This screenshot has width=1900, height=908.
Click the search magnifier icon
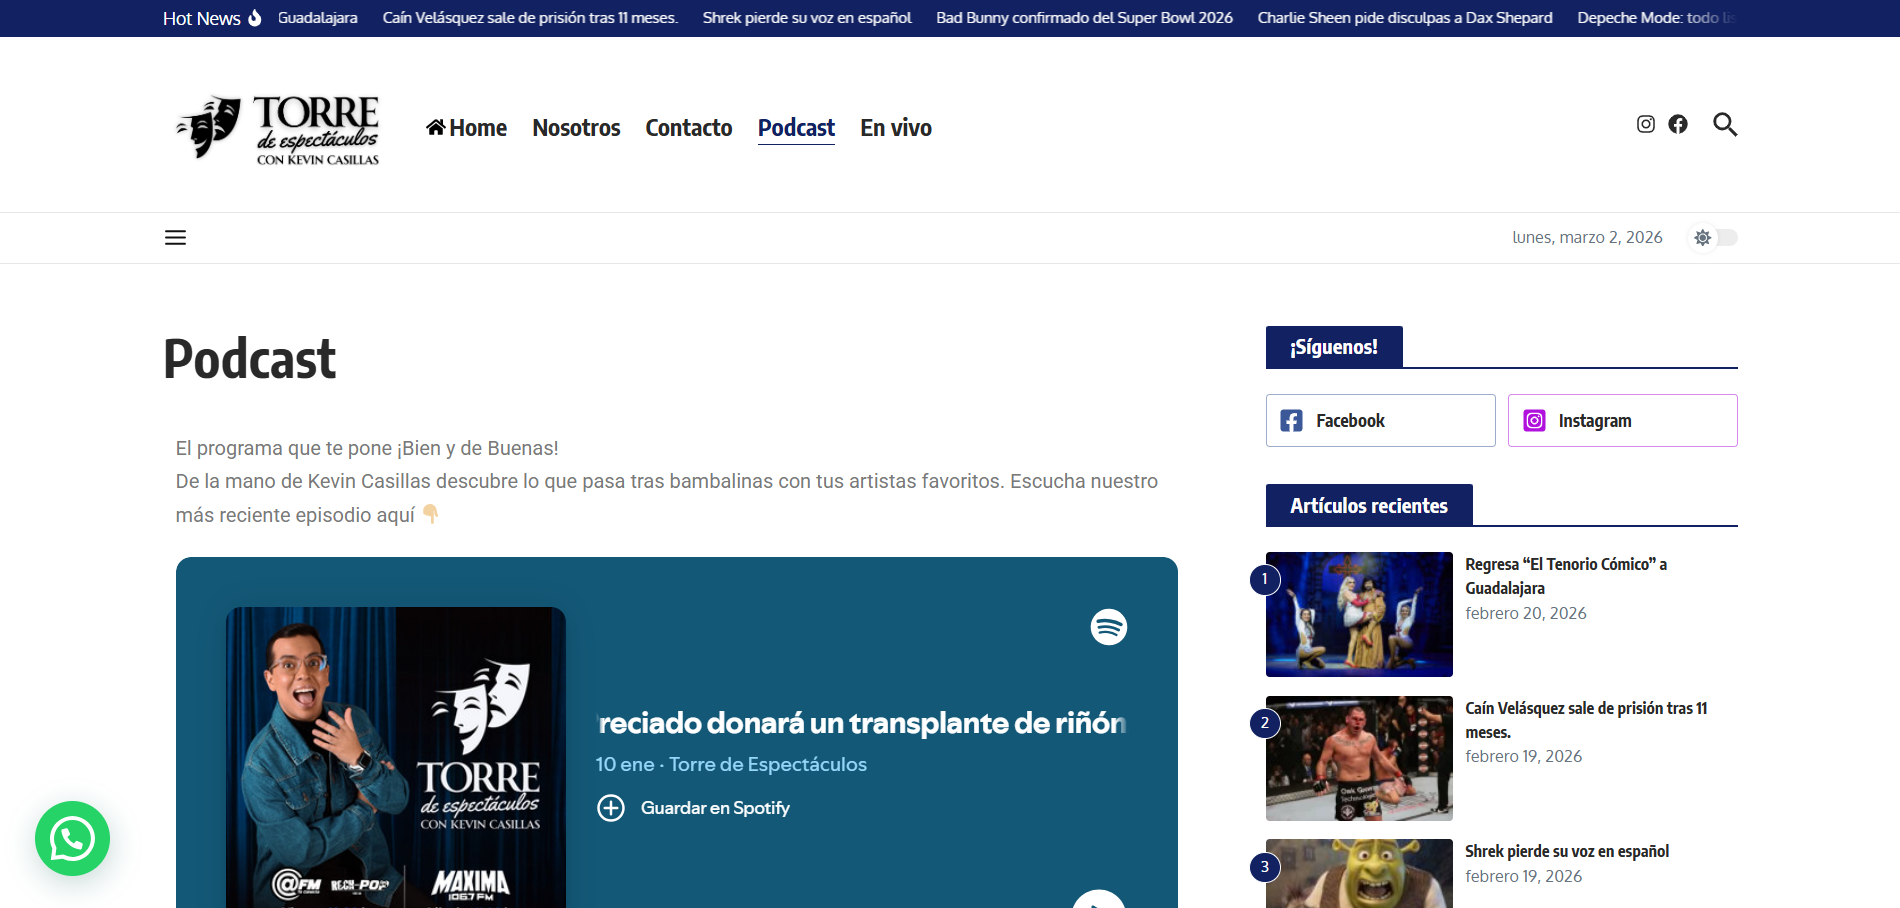(1725, 124)
